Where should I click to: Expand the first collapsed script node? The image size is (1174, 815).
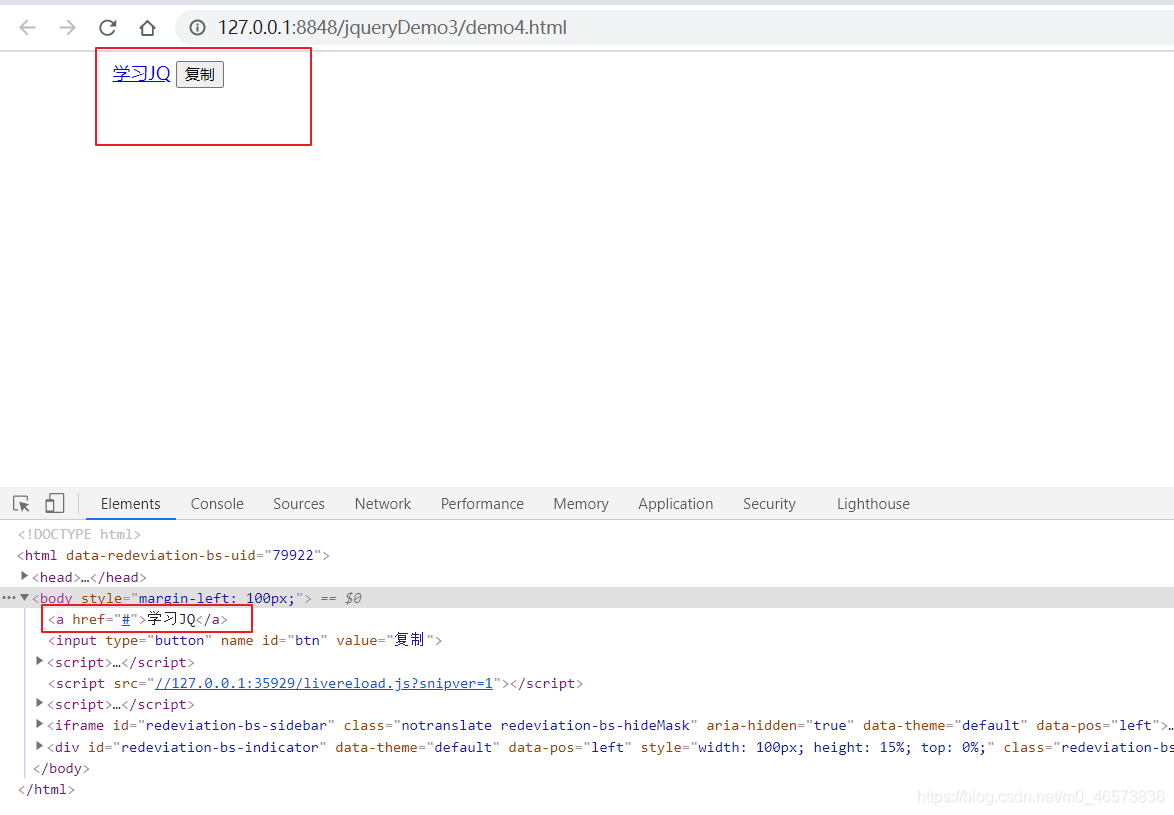[x=40, y=662]
